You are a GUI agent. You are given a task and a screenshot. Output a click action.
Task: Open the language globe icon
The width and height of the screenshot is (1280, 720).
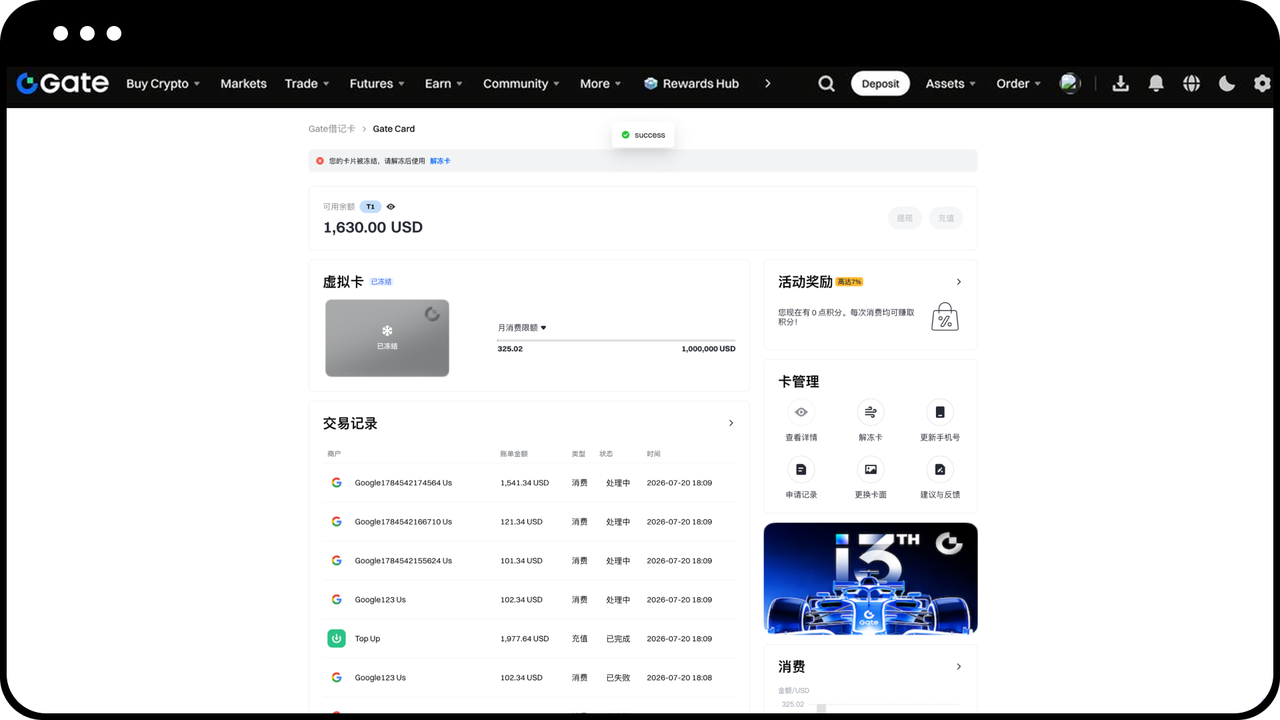coord(1191,84)
